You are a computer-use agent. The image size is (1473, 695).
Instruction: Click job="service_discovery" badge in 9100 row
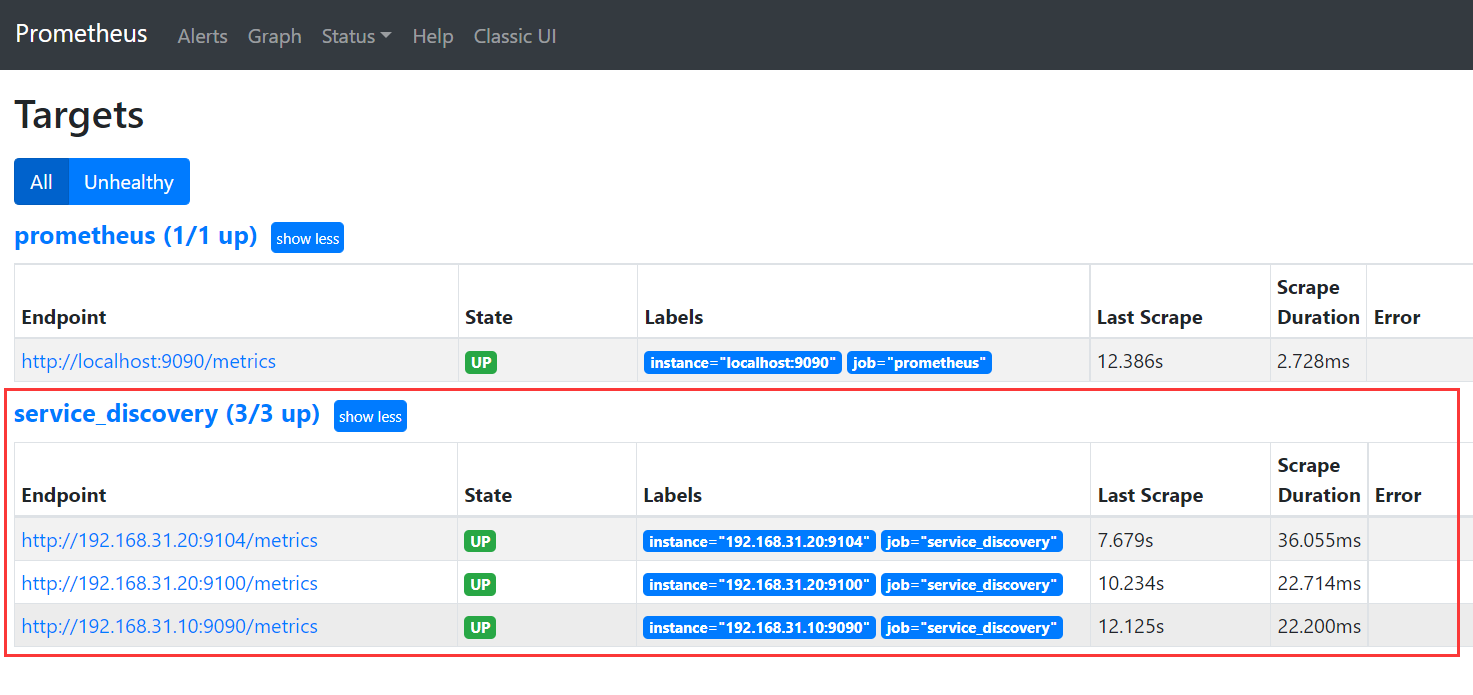972,584
